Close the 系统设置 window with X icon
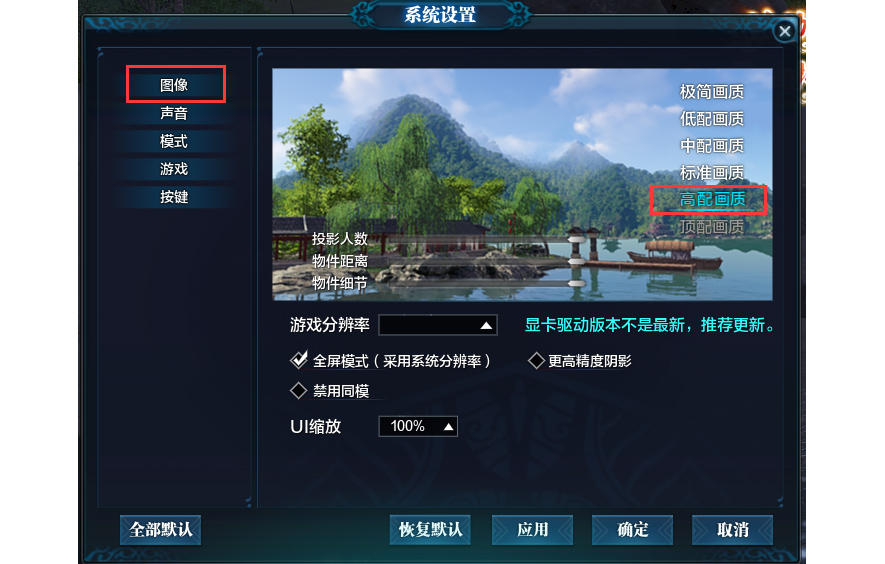The height and width of the screenshot is (564, 885). tap(784, 31)
